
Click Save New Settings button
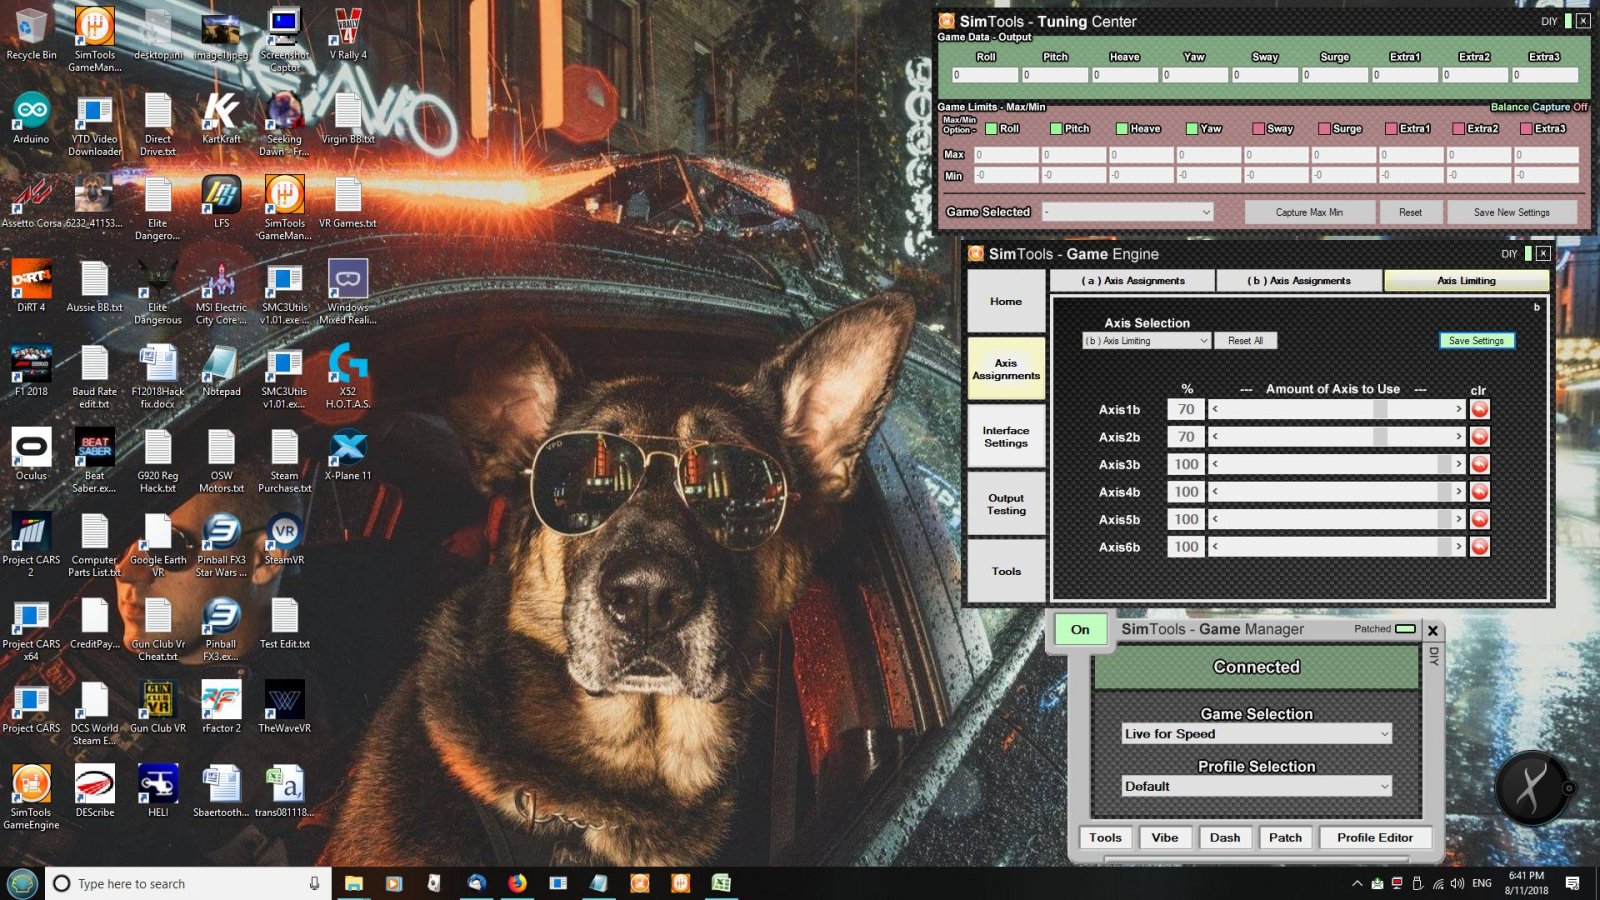[x=1511, y=212]
